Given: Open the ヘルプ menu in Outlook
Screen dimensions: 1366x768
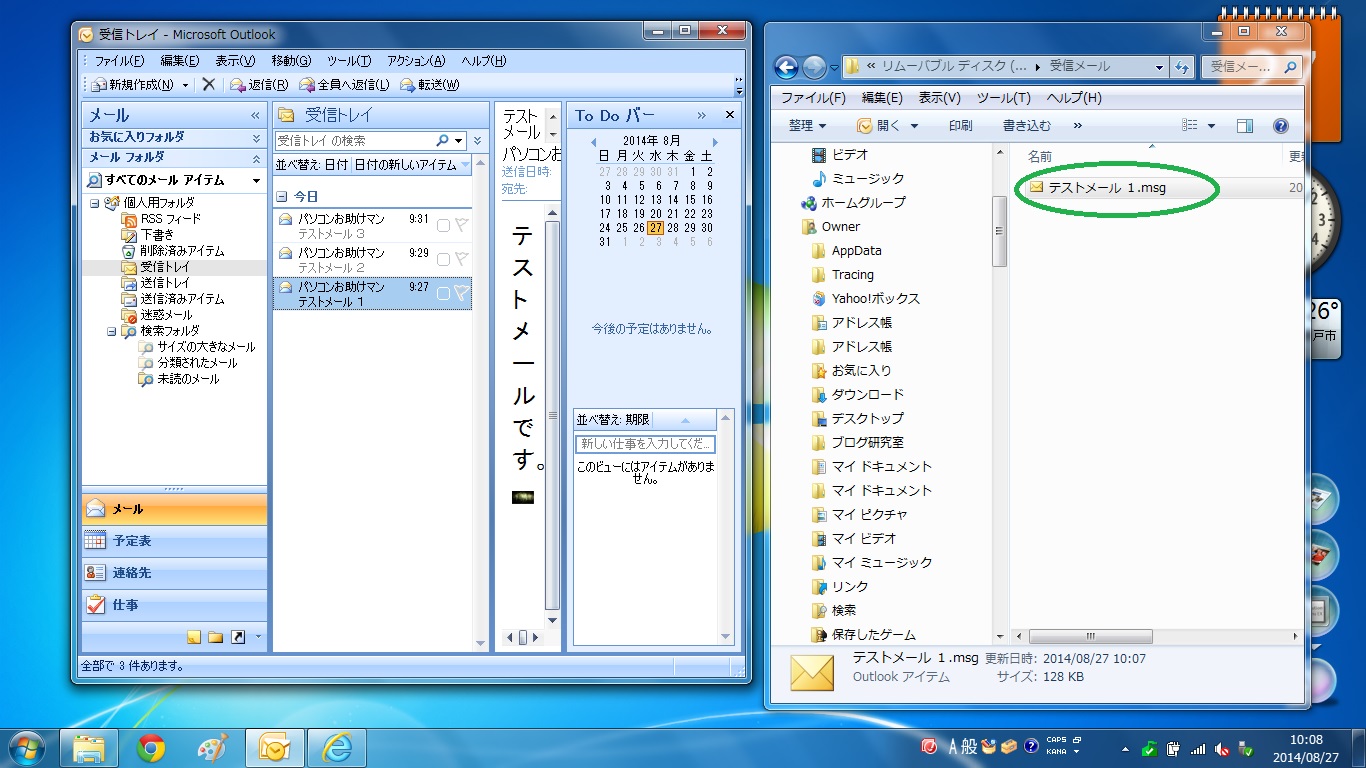Looking at the screenshot, I should tap(484, 61).
